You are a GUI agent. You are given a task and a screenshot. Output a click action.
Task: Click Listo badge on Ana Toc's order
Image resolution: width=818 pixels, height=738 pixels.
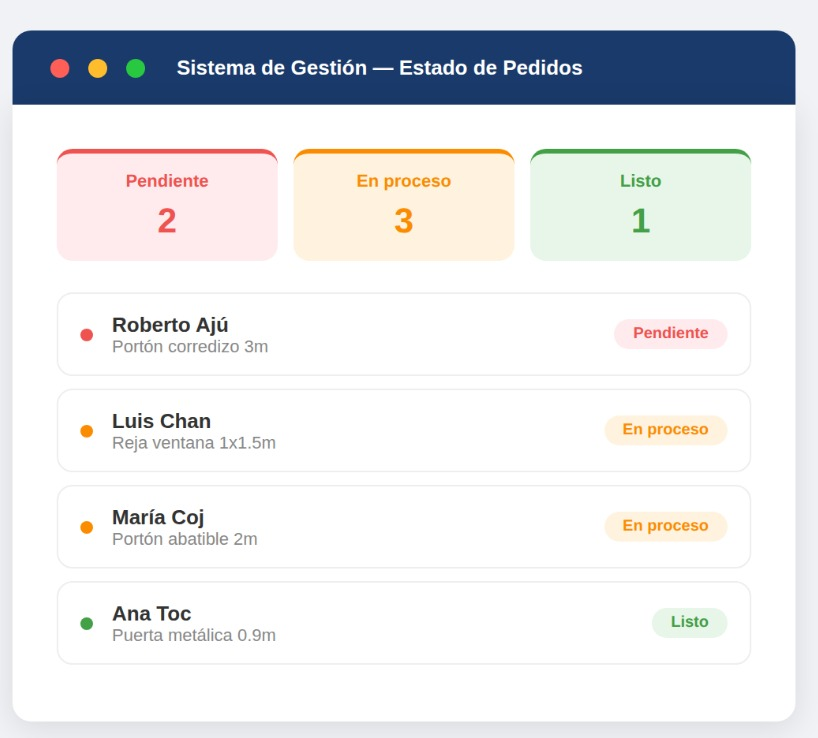coord(689,622)
